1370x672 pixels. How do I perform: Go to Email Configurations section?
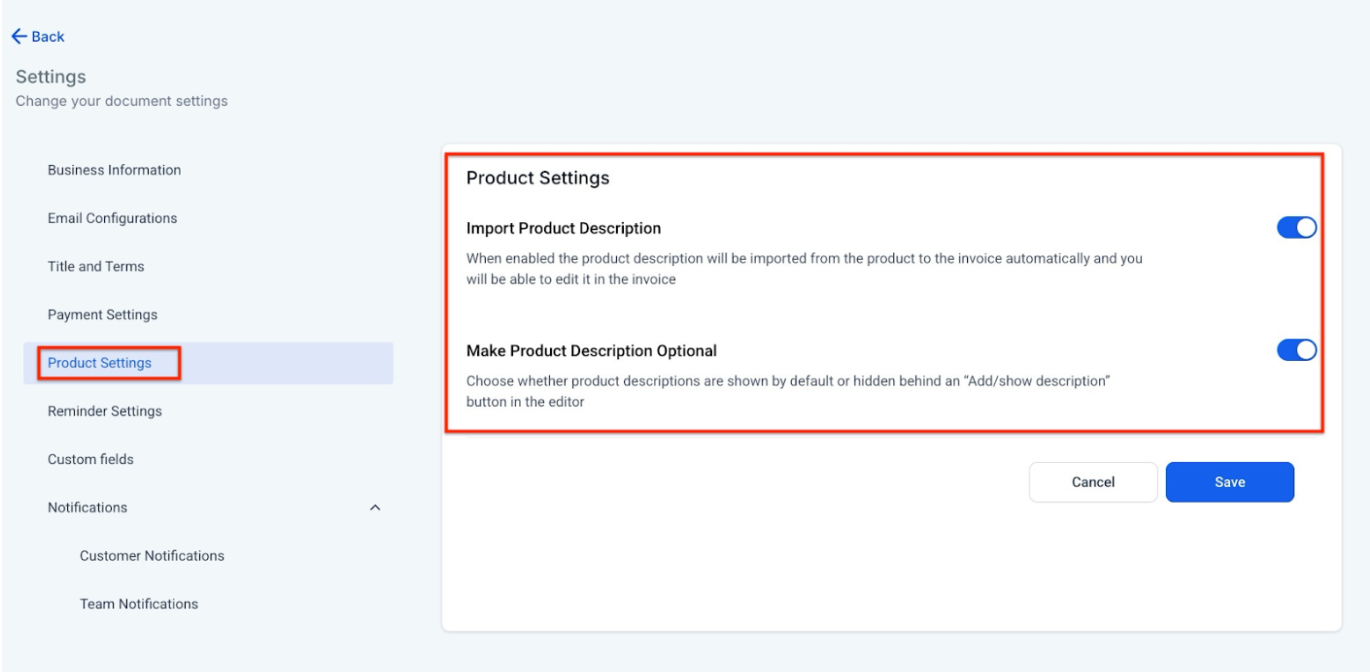(x=112, y=218)
